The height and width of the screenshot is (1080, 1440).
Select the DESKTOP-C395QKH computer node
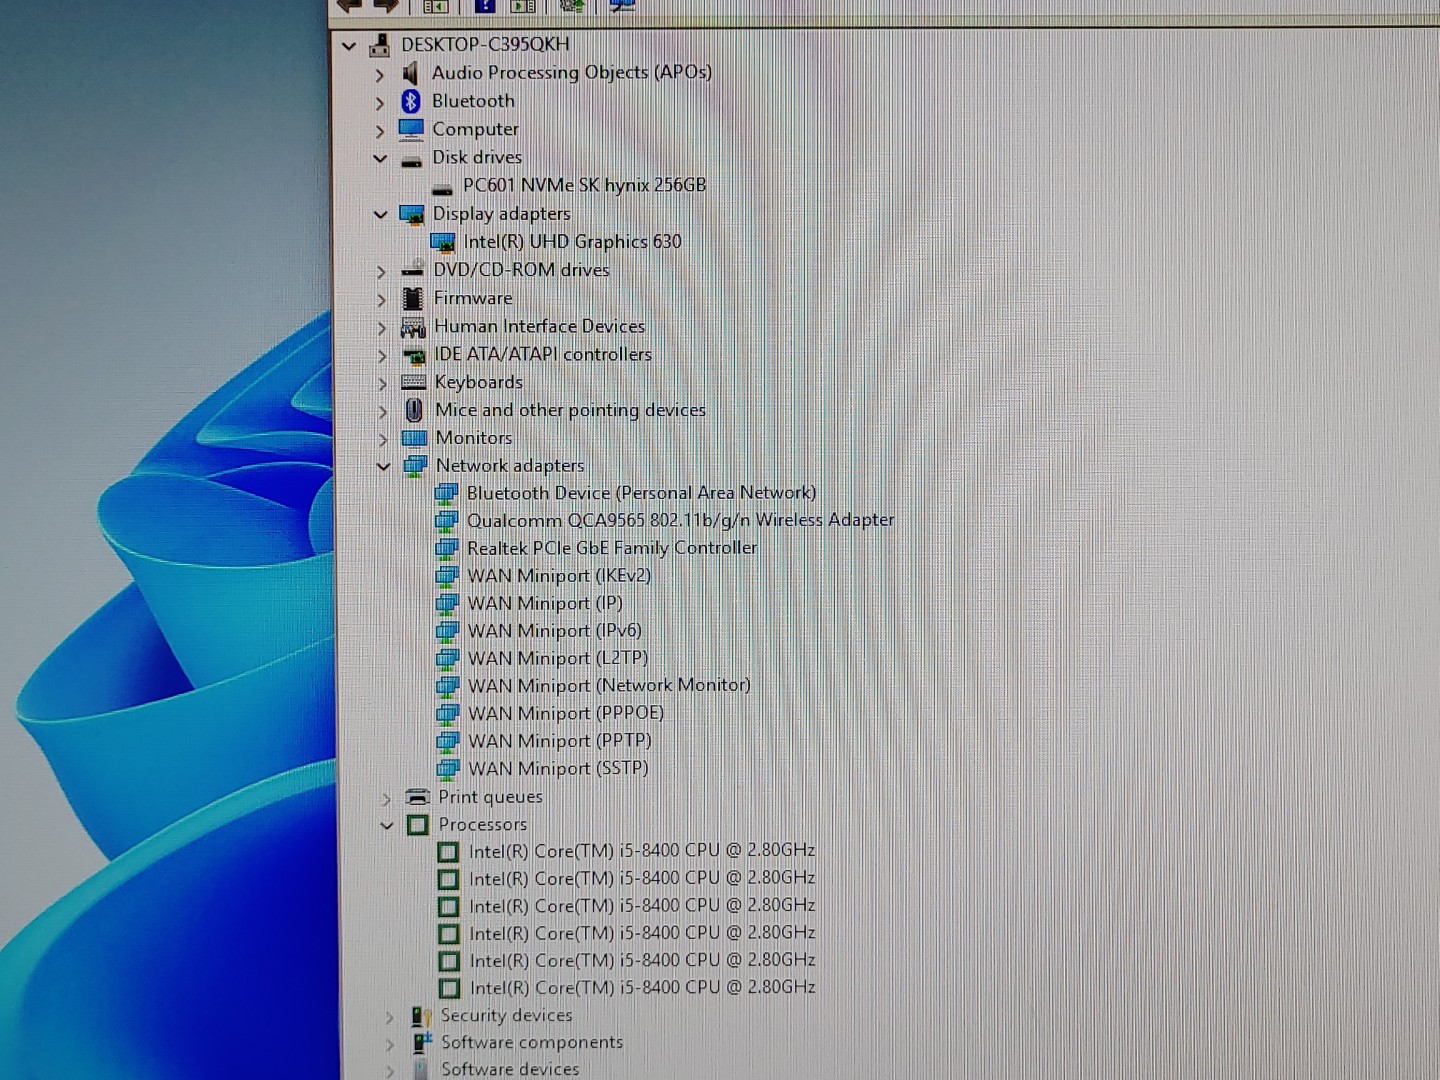point(484,43)
